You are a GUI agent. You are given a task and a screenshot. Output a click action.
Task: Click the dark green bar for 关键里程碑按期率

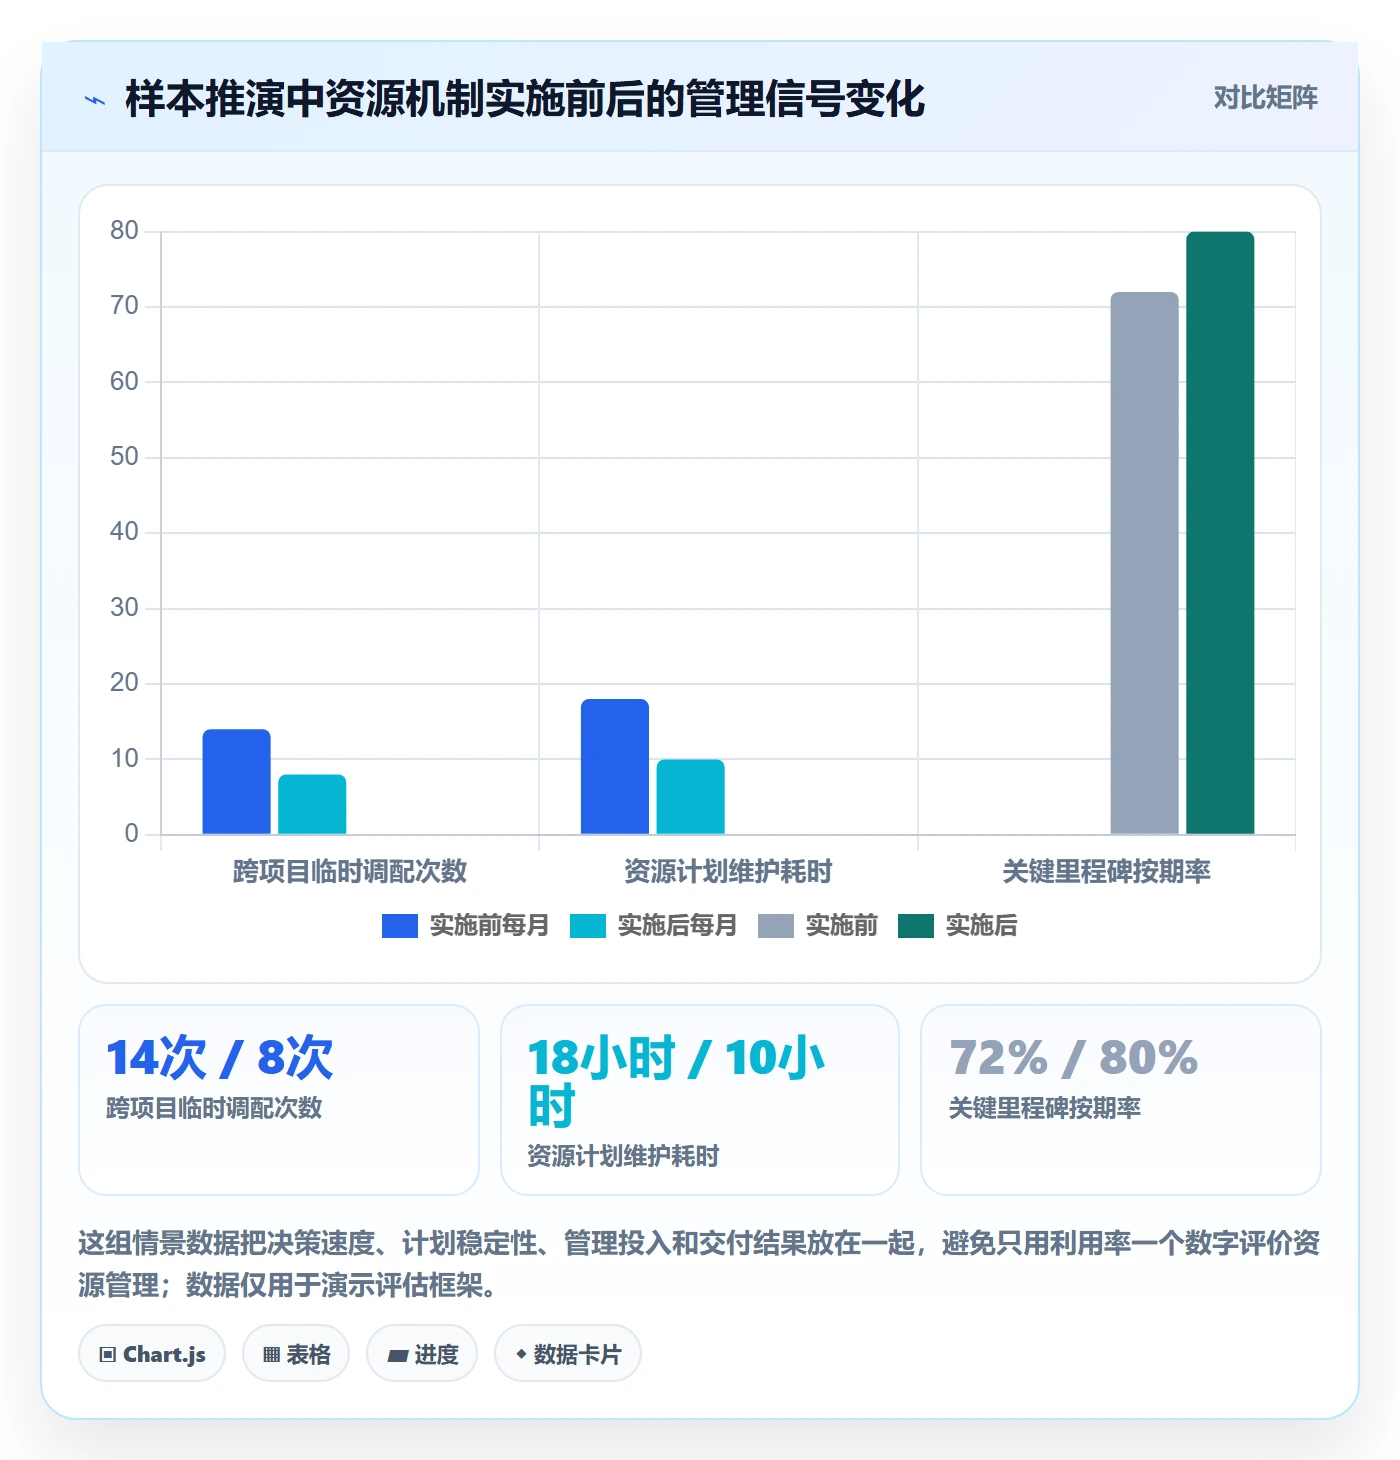(x=1220, y=533)
